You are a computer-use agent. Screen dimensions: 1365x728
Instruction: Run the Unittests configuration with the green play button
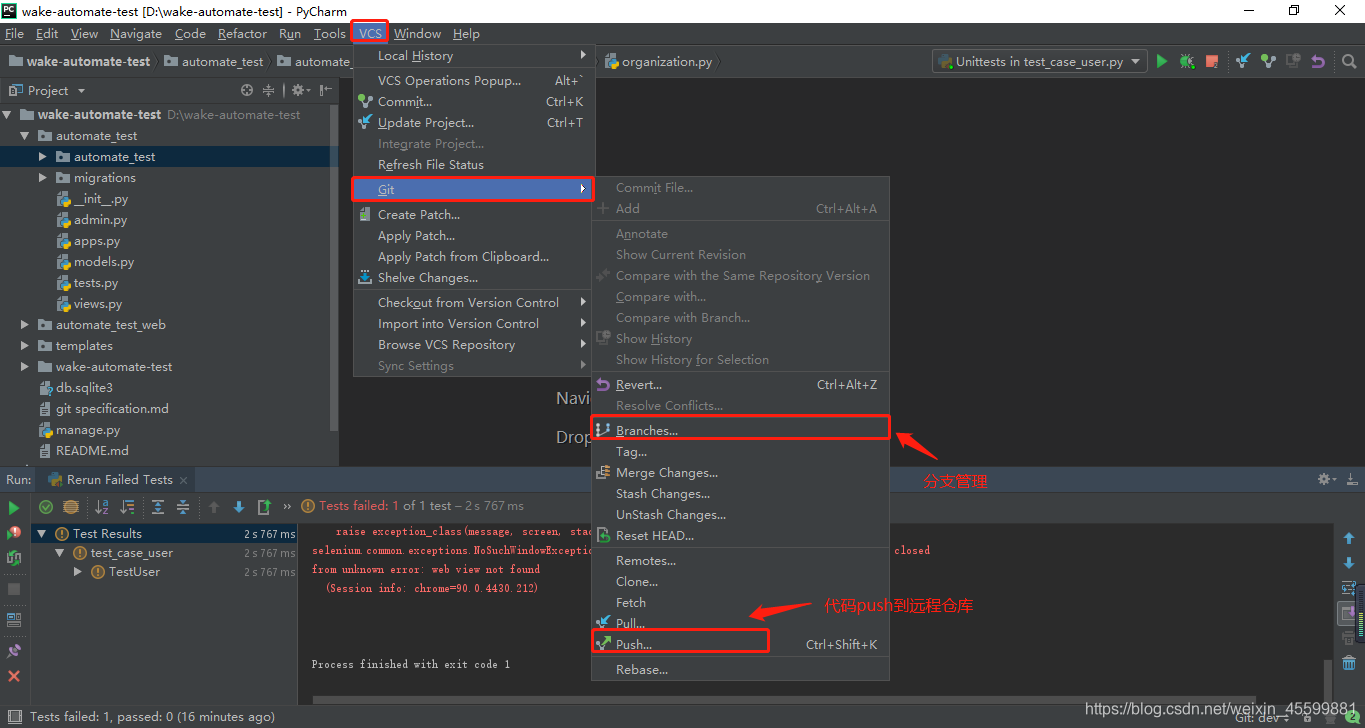tap(1162, 61)
